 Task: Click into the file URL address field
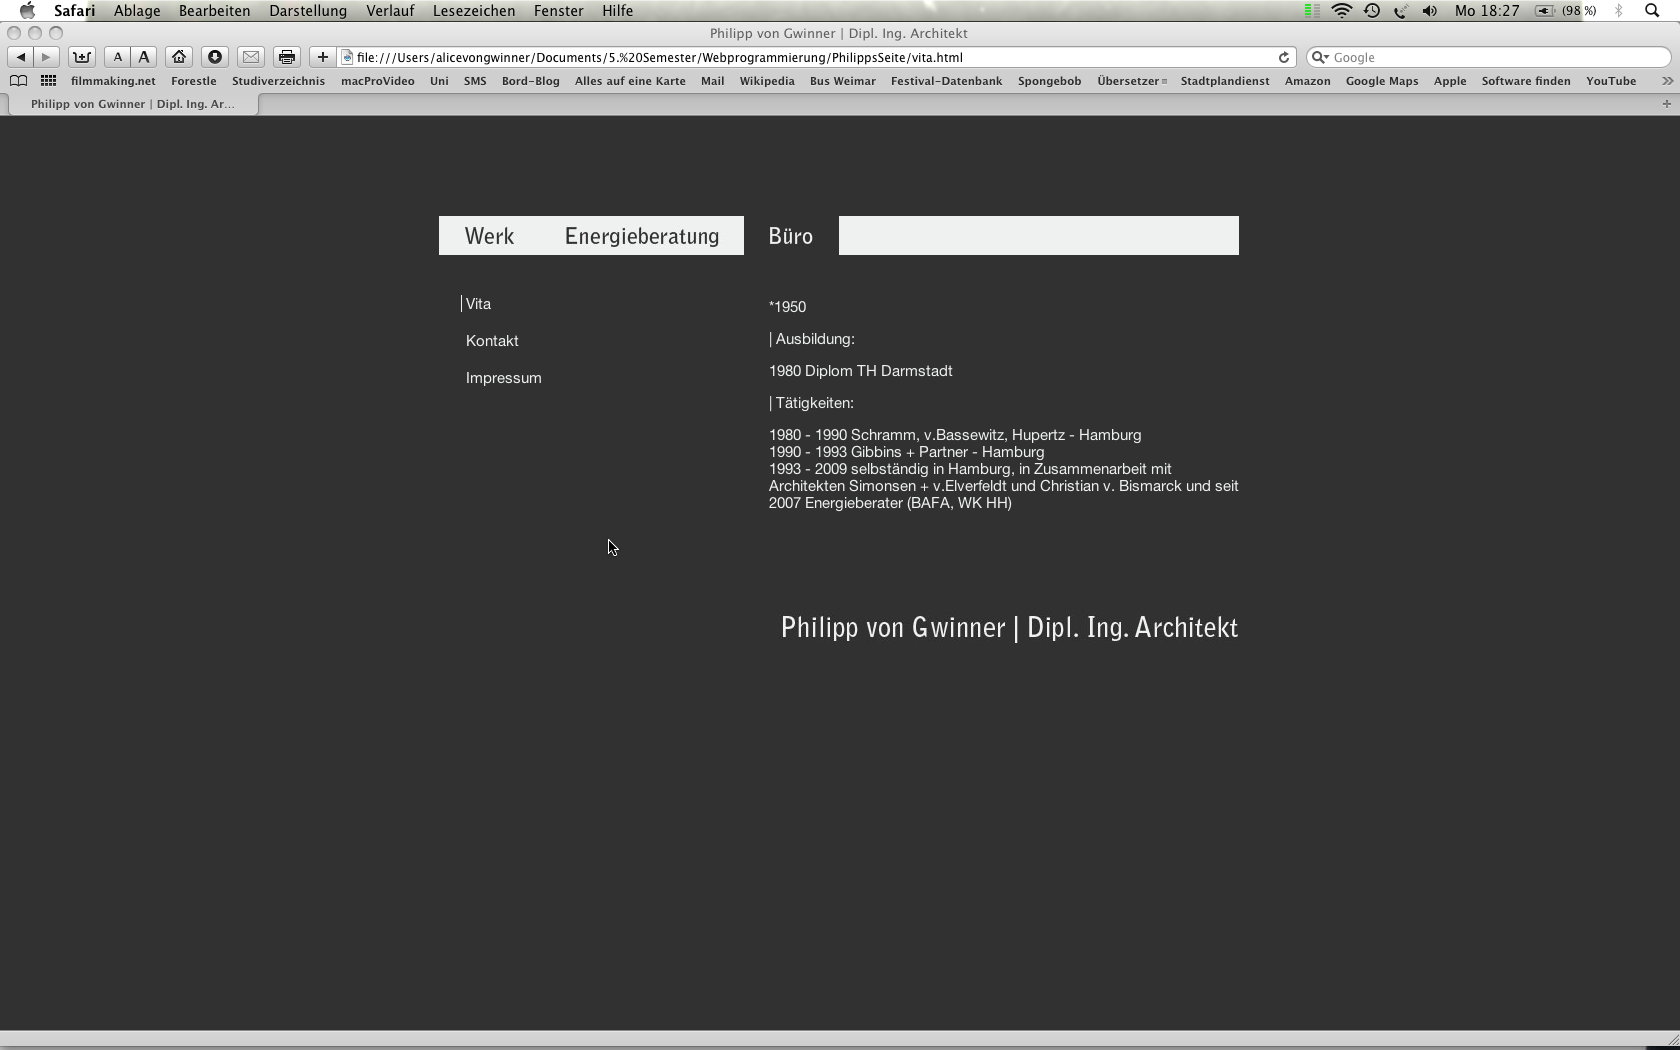pyautogui.click(x=800, y=57)
